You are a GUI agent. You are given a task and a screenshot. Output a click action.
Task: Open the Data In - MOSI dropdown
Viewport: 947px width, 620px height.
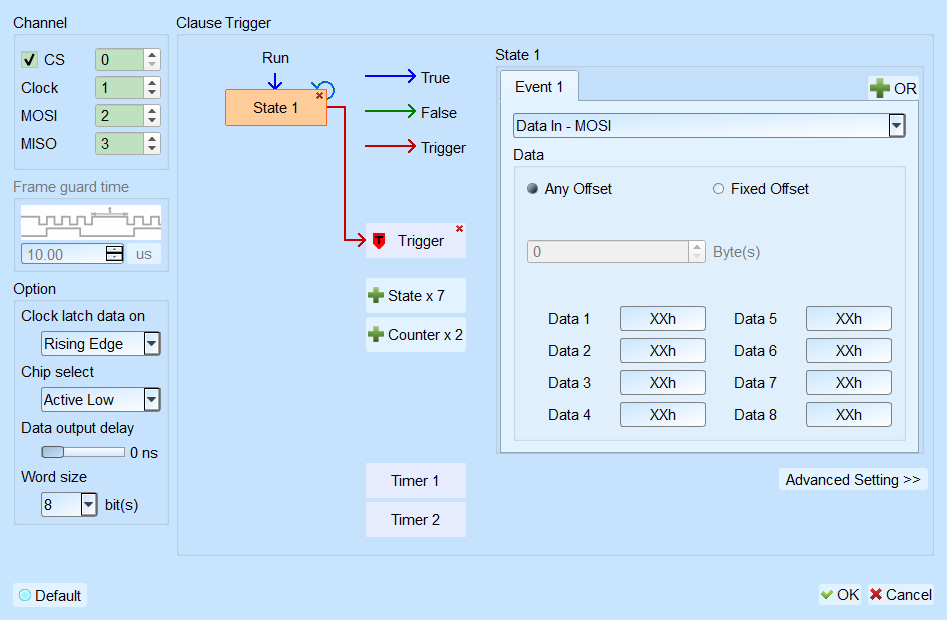click(896, 126)
